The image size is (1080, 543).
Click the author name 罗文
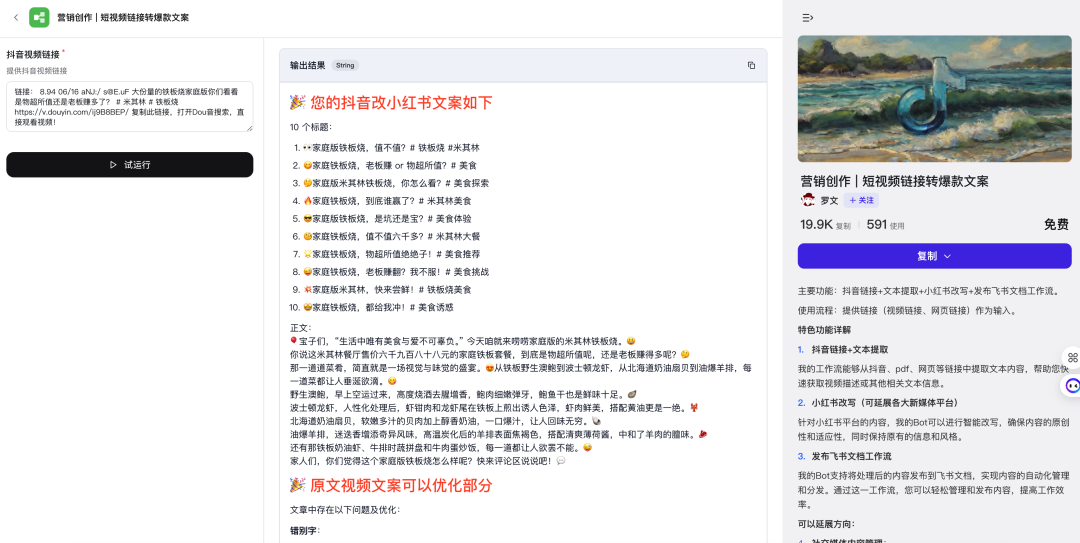pos(829,201)
